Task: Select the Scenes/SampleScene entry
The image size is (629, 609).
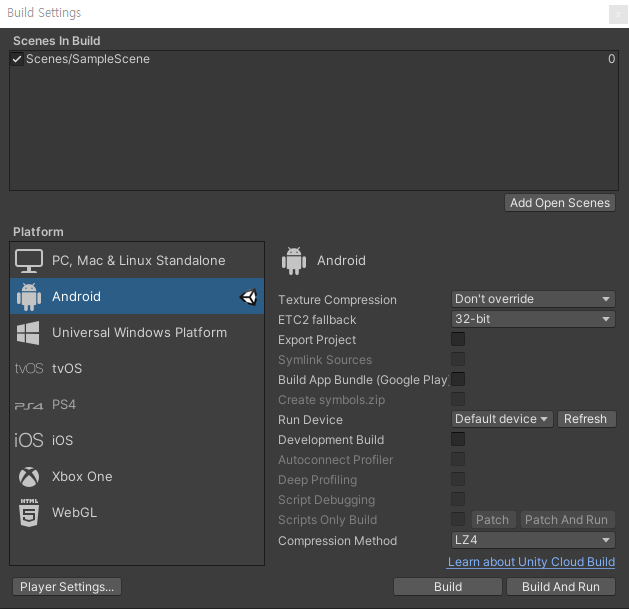Action: pos(314,59)
